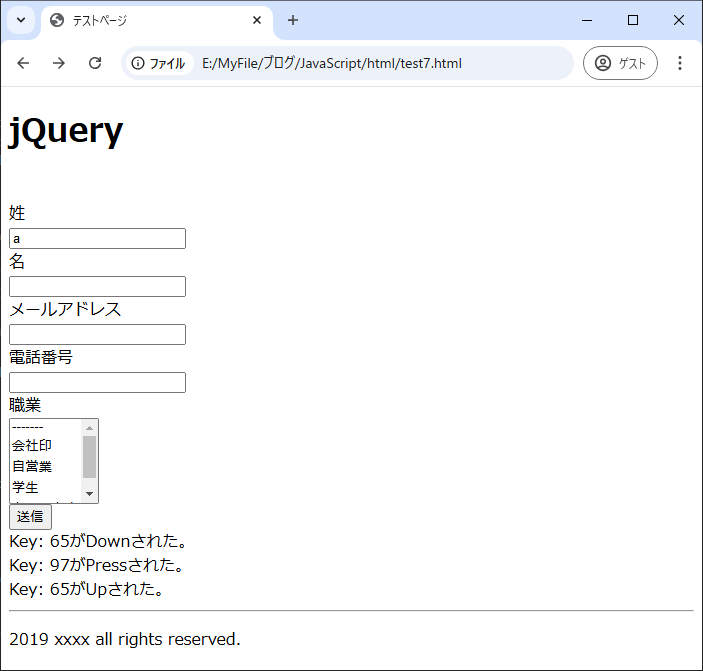Click the 電話番号 label
The width and height of the screenshot is (703, 671).
(x=41, y=357)
